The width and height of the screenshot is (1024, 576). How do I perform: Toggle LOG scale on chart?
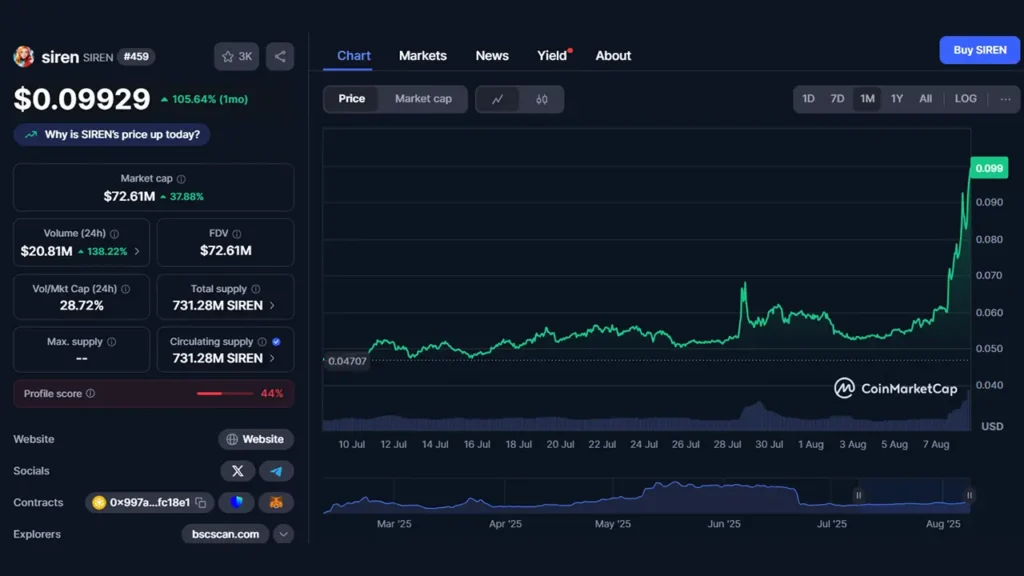(965, 99)
